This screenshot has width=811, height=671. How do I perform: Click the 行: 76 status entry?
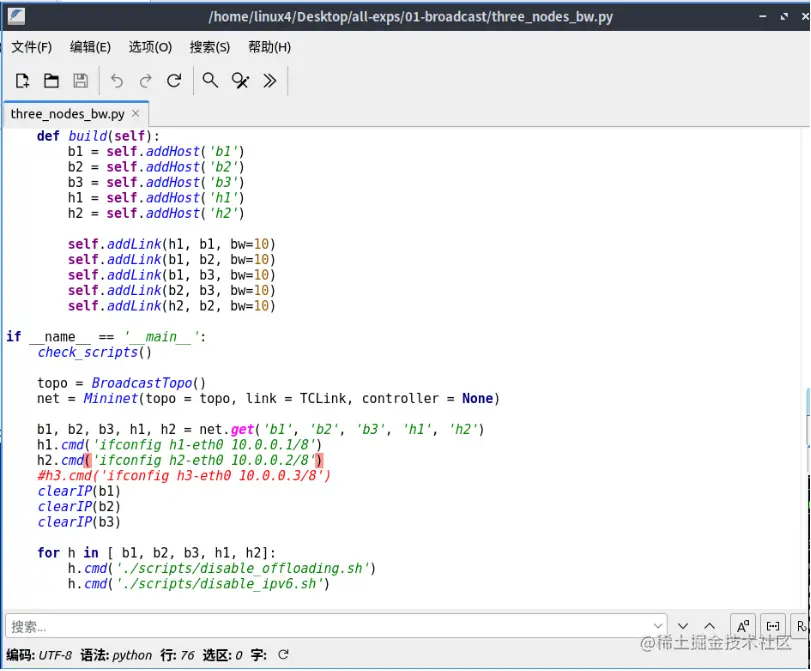177,655
